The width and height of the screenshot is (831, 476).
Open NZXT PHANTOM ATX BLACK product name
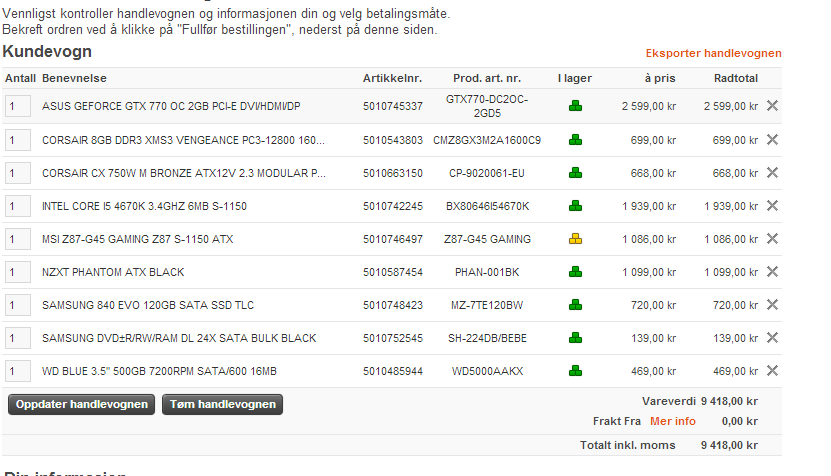tap(113, 272)
